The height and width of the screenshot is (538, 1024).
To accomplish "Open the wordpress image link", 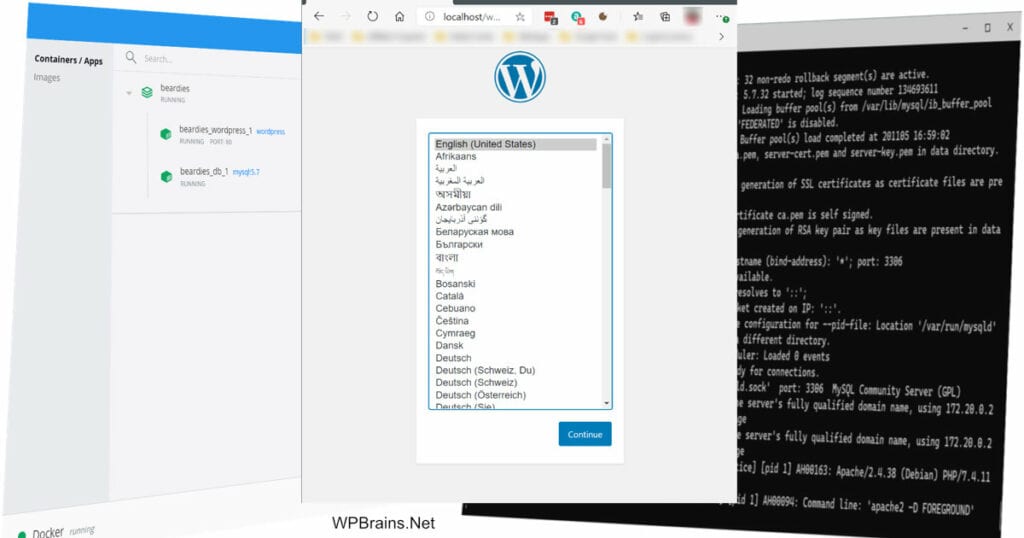I will pyautogui.click(x=270, y=131).
